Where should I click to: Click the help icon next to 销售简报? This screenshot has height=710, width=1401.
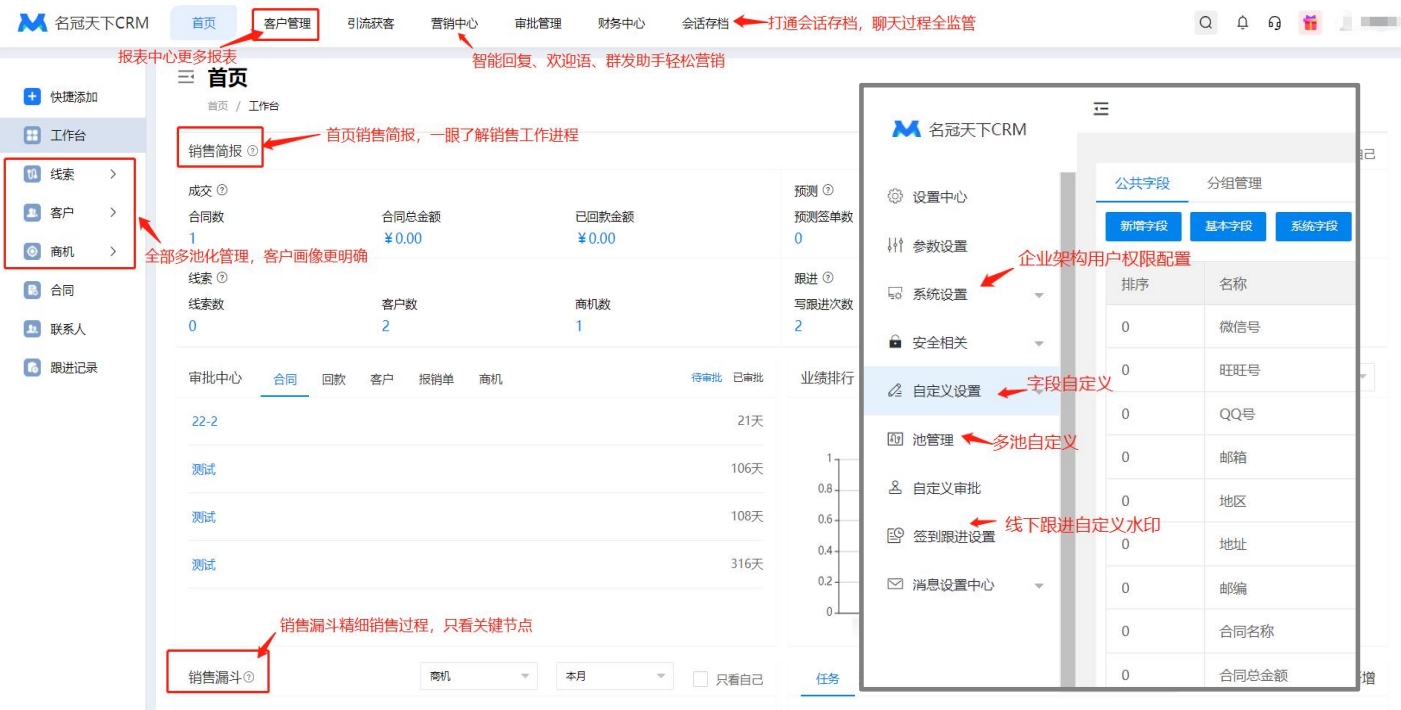(x=253, y=151)
